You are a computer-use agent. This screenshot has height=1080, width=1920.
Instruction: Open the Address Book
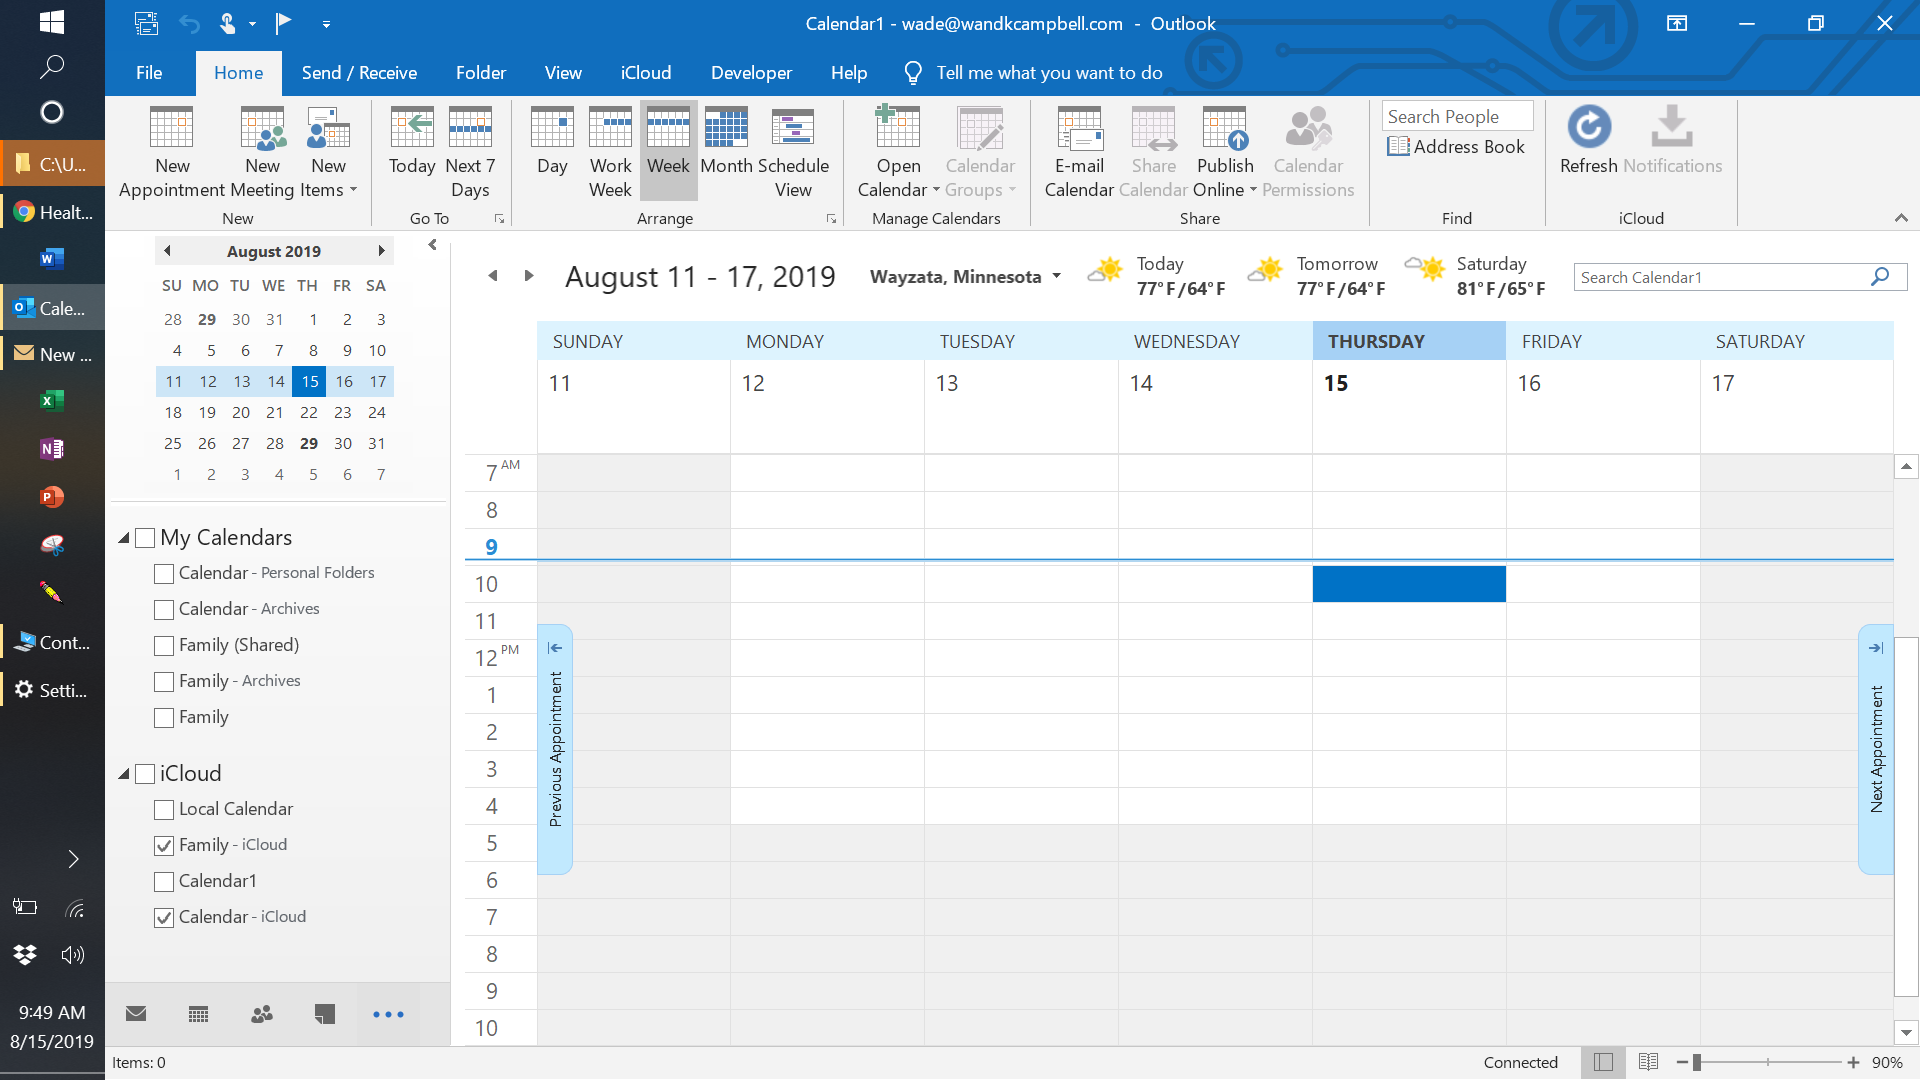tap(1456, 147)
